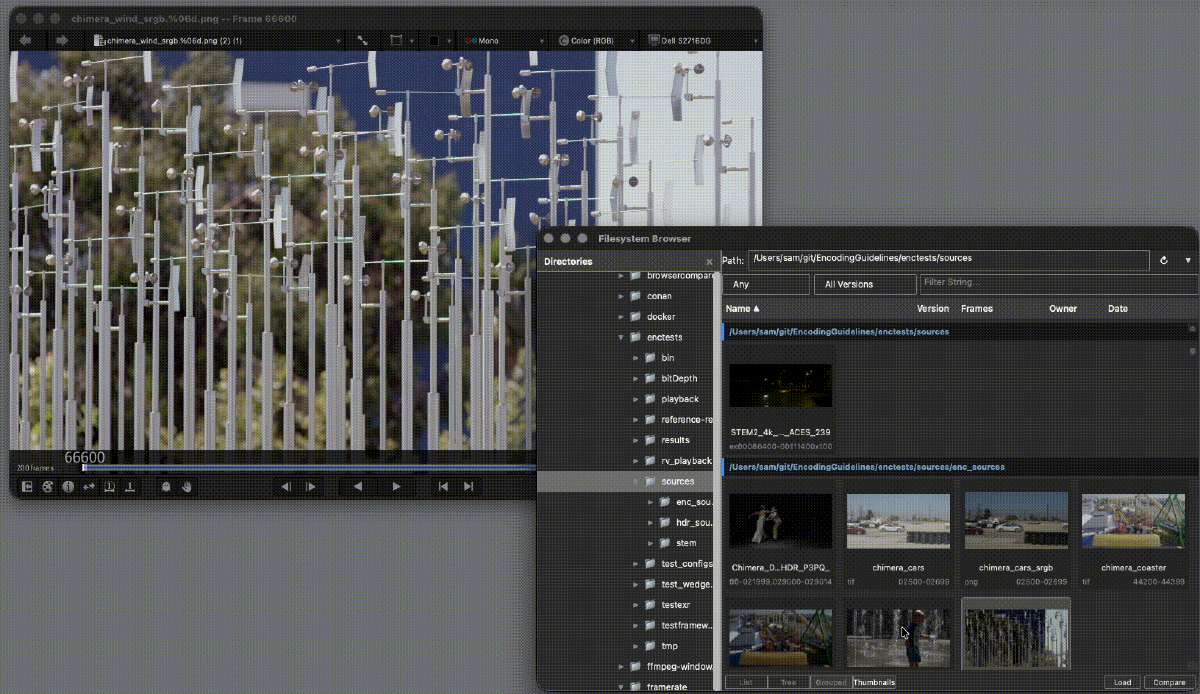Toggle the ping-pong arrows icon in bottom bar
The height and width of the screenshot is (694, 1200).
click(89, 487)
